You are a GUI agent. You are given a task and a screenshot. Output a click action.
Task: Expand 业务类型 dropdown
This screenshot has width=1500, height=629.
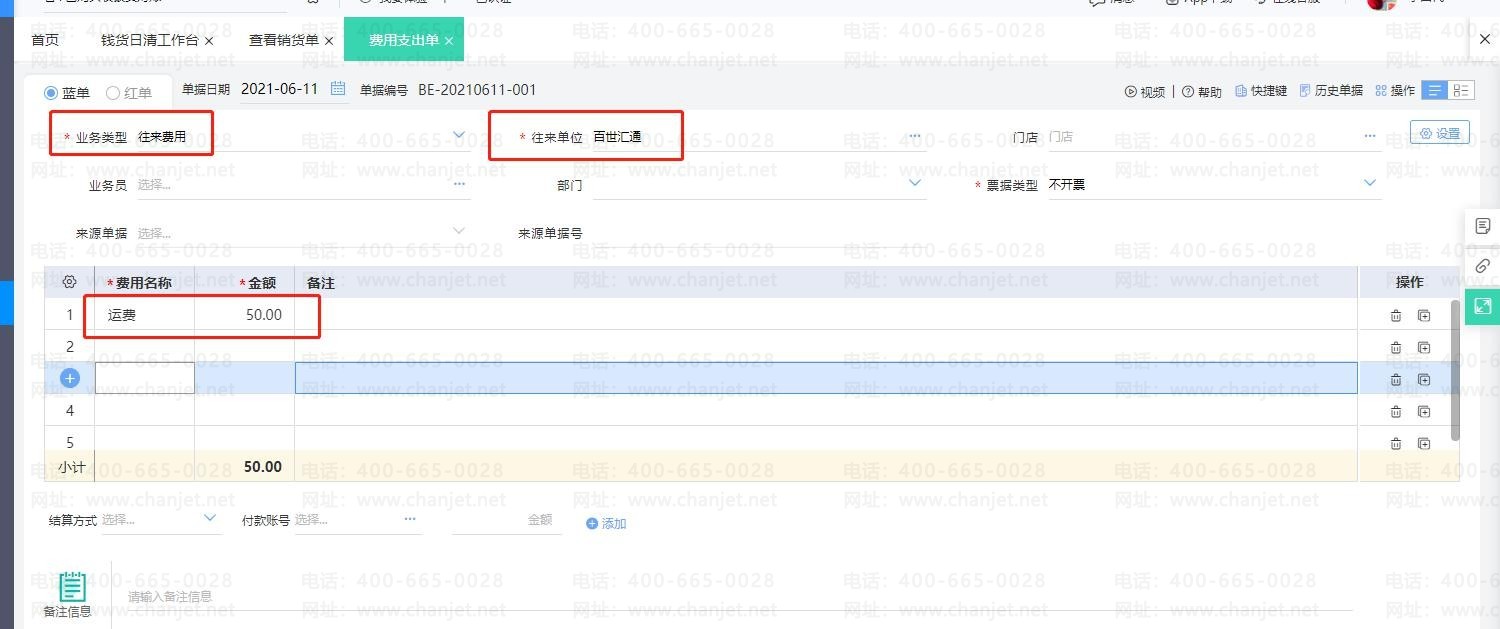click(x=459, y=135)
